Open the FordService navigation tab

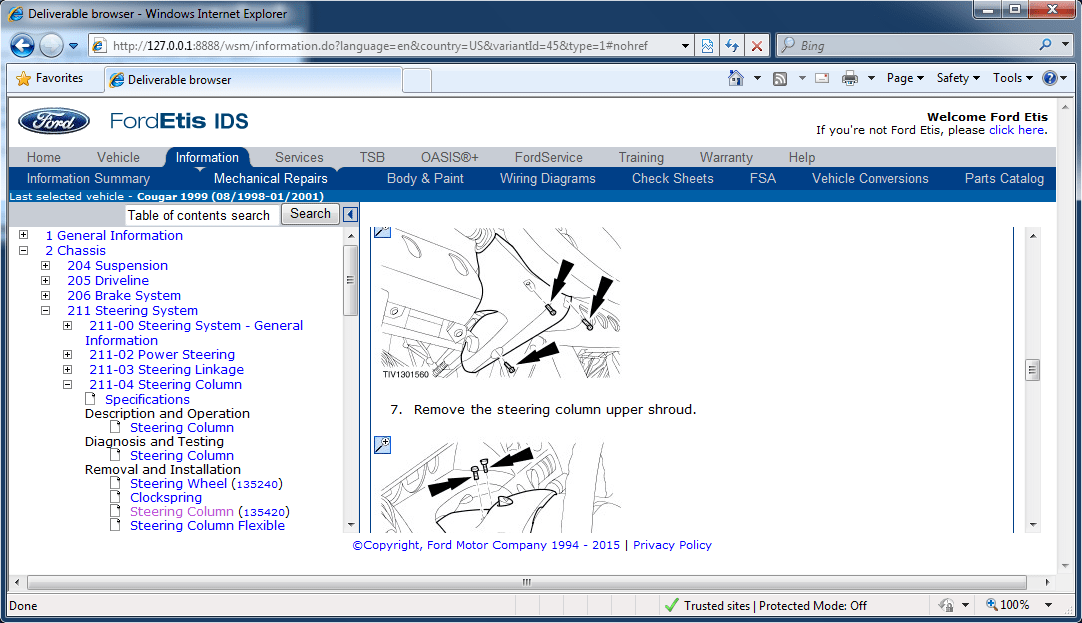pyautogui.click(x=549, y=157)
